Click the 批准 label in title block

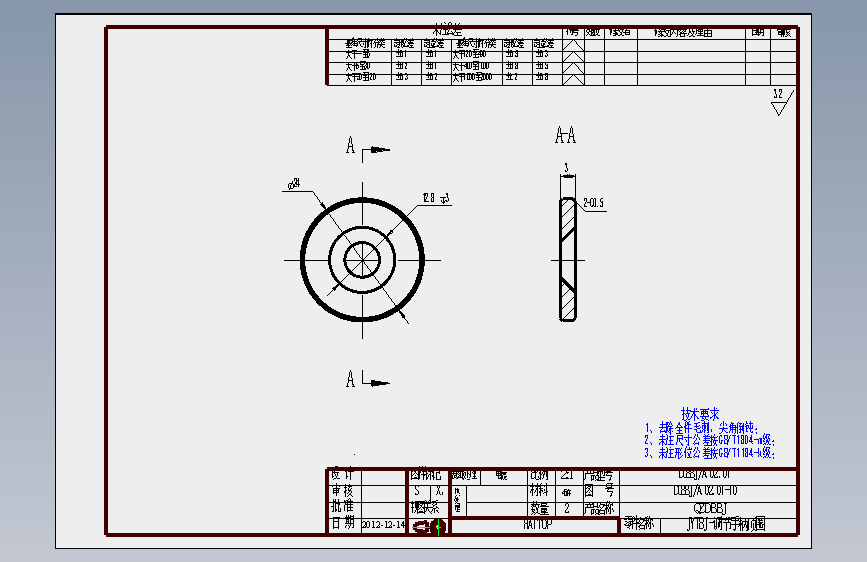[x=342, y=506]
